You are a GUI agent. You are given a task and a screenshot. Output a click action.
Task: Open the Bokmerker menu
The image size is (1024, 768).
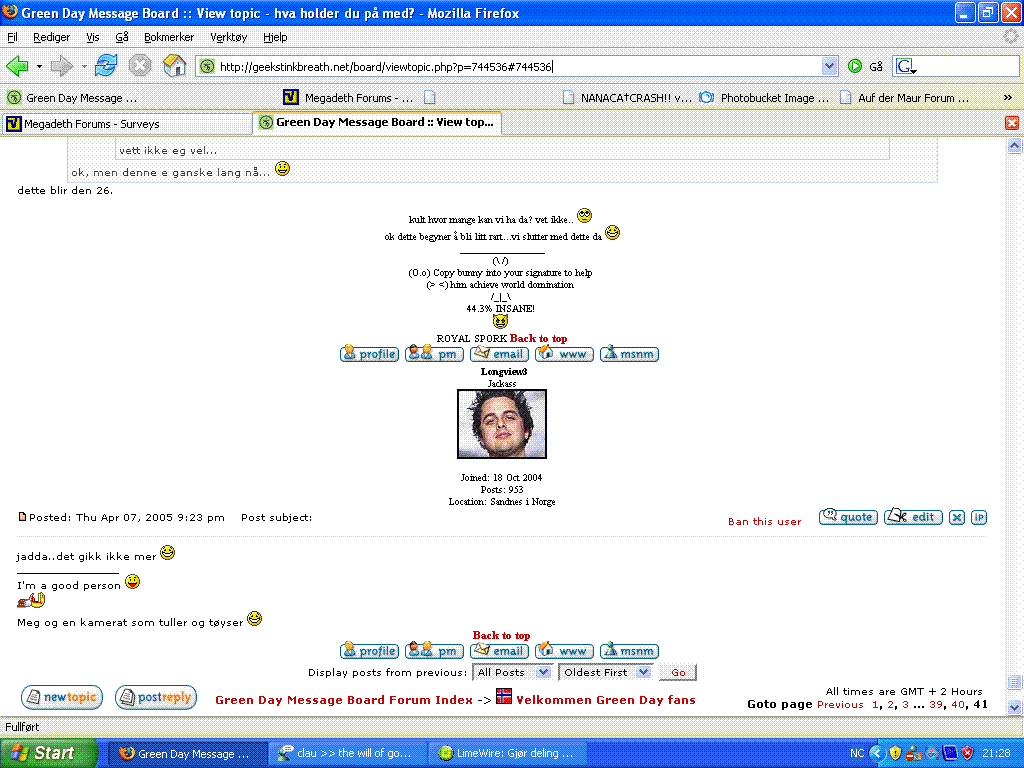click(169, 37)
